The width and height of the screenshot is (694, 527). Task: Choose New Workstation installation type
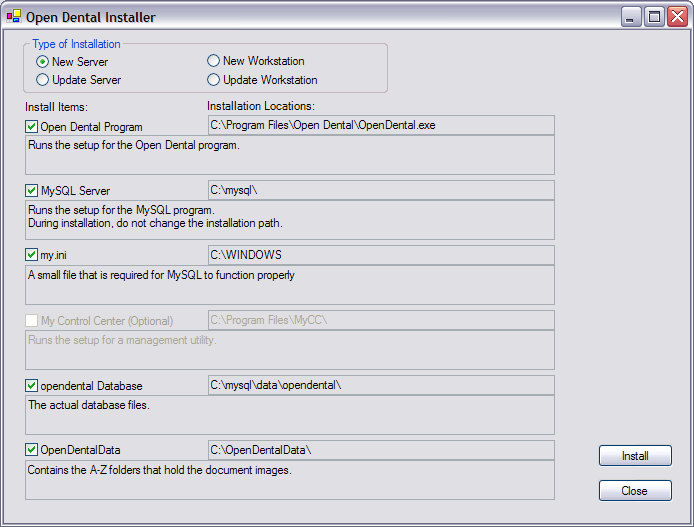pos(213,61)
